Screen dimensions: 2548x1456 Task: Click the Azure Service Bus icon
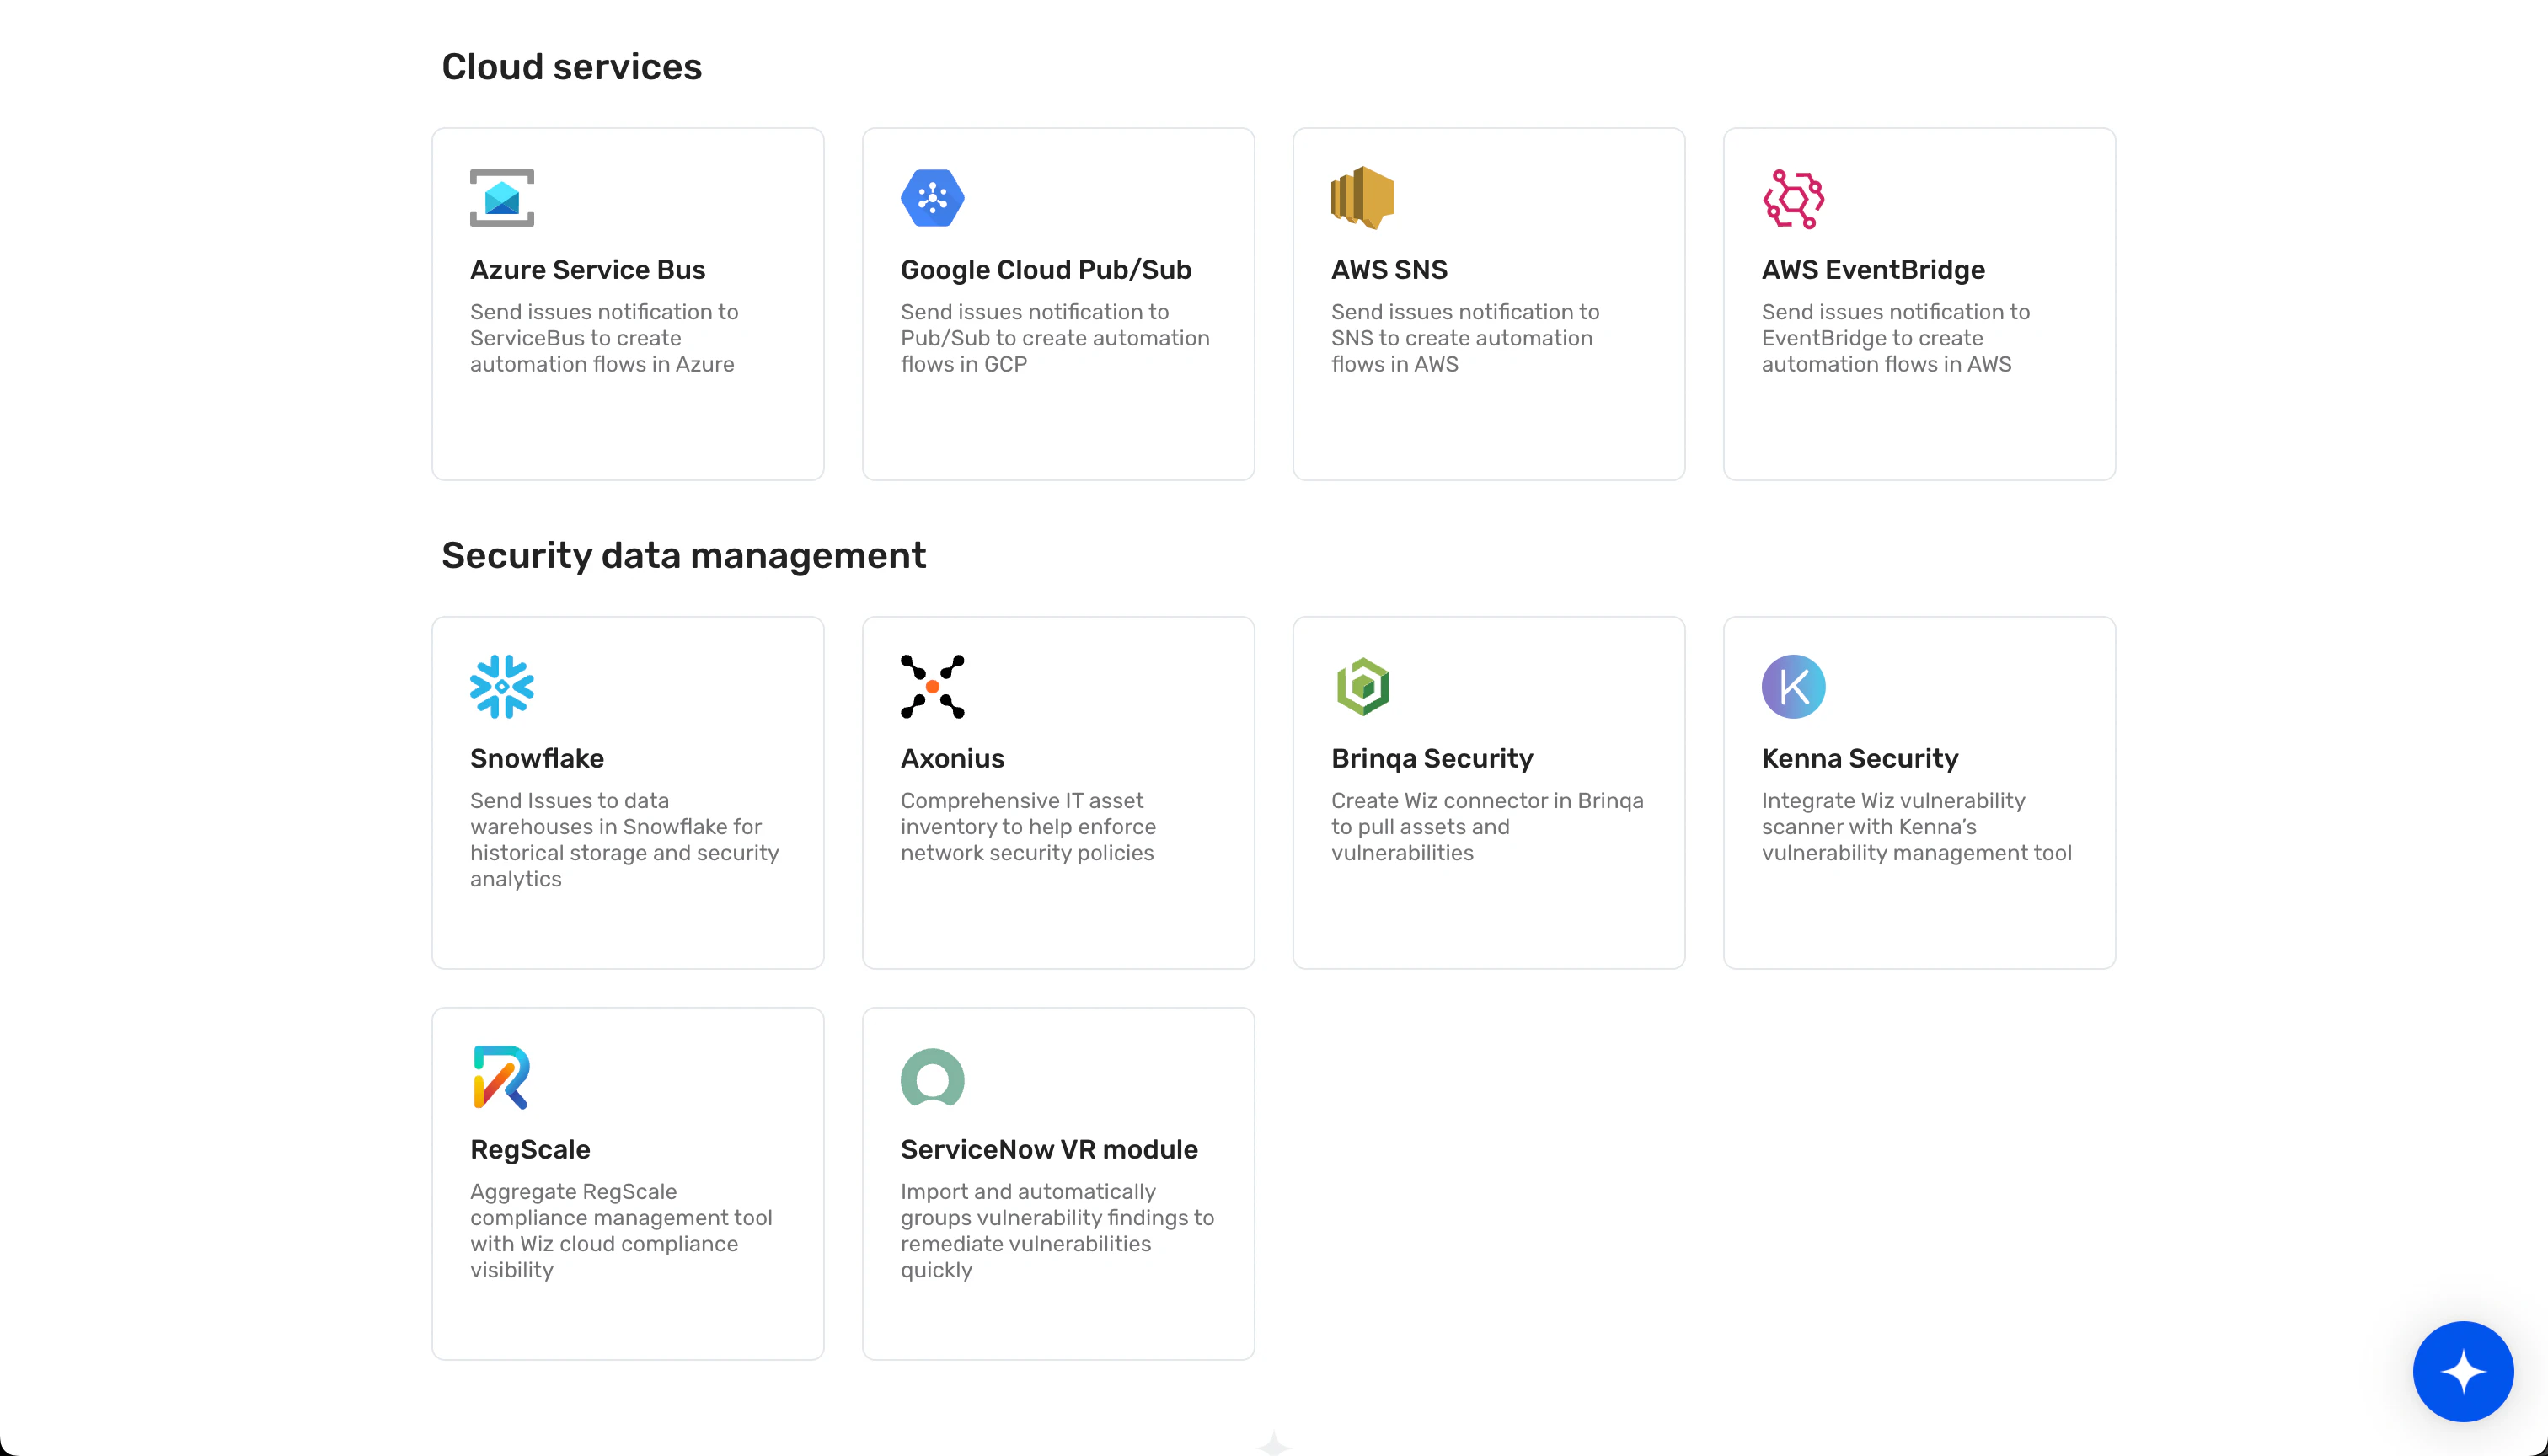point(502,198)
